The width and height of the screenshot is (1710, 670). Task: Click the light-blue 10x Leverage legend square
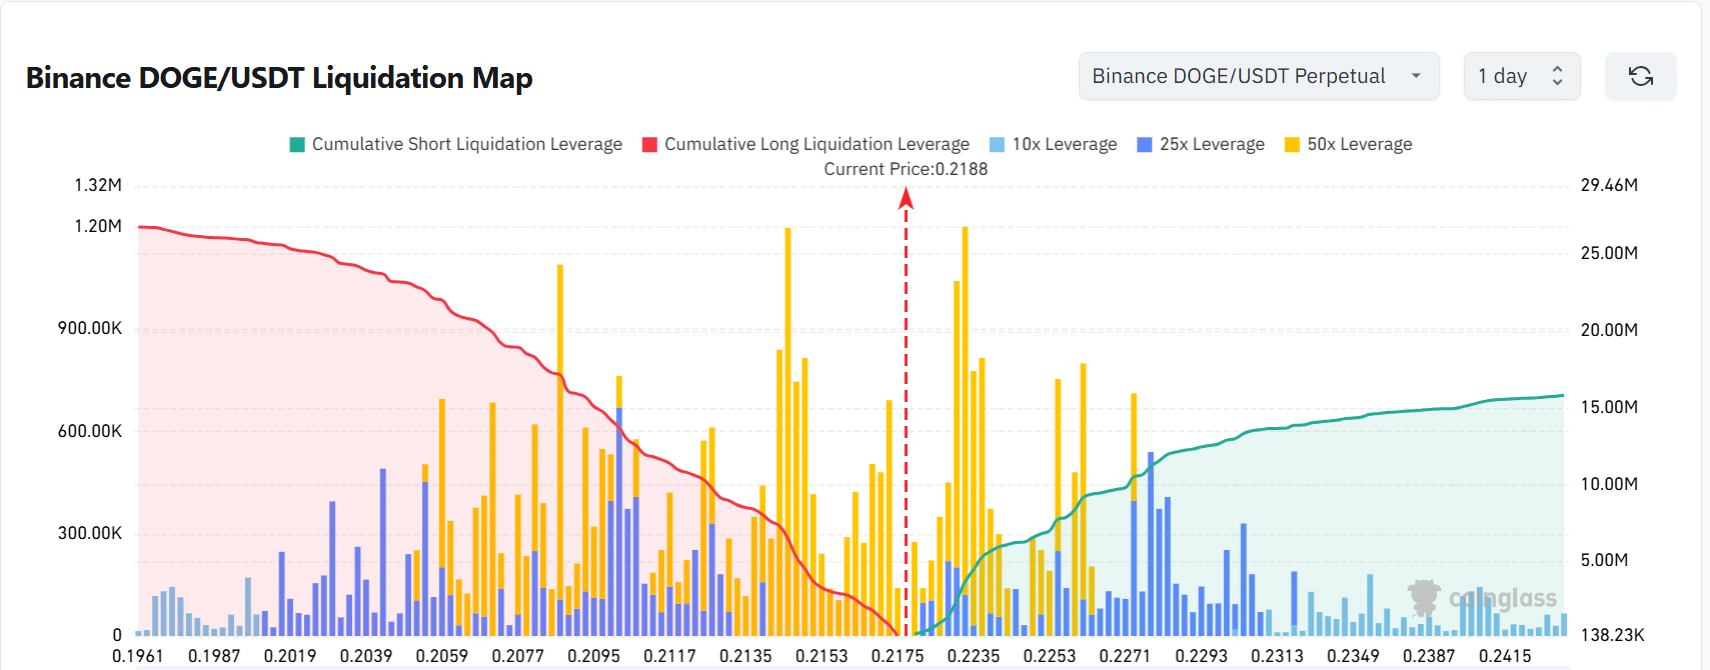coord(997,145)
